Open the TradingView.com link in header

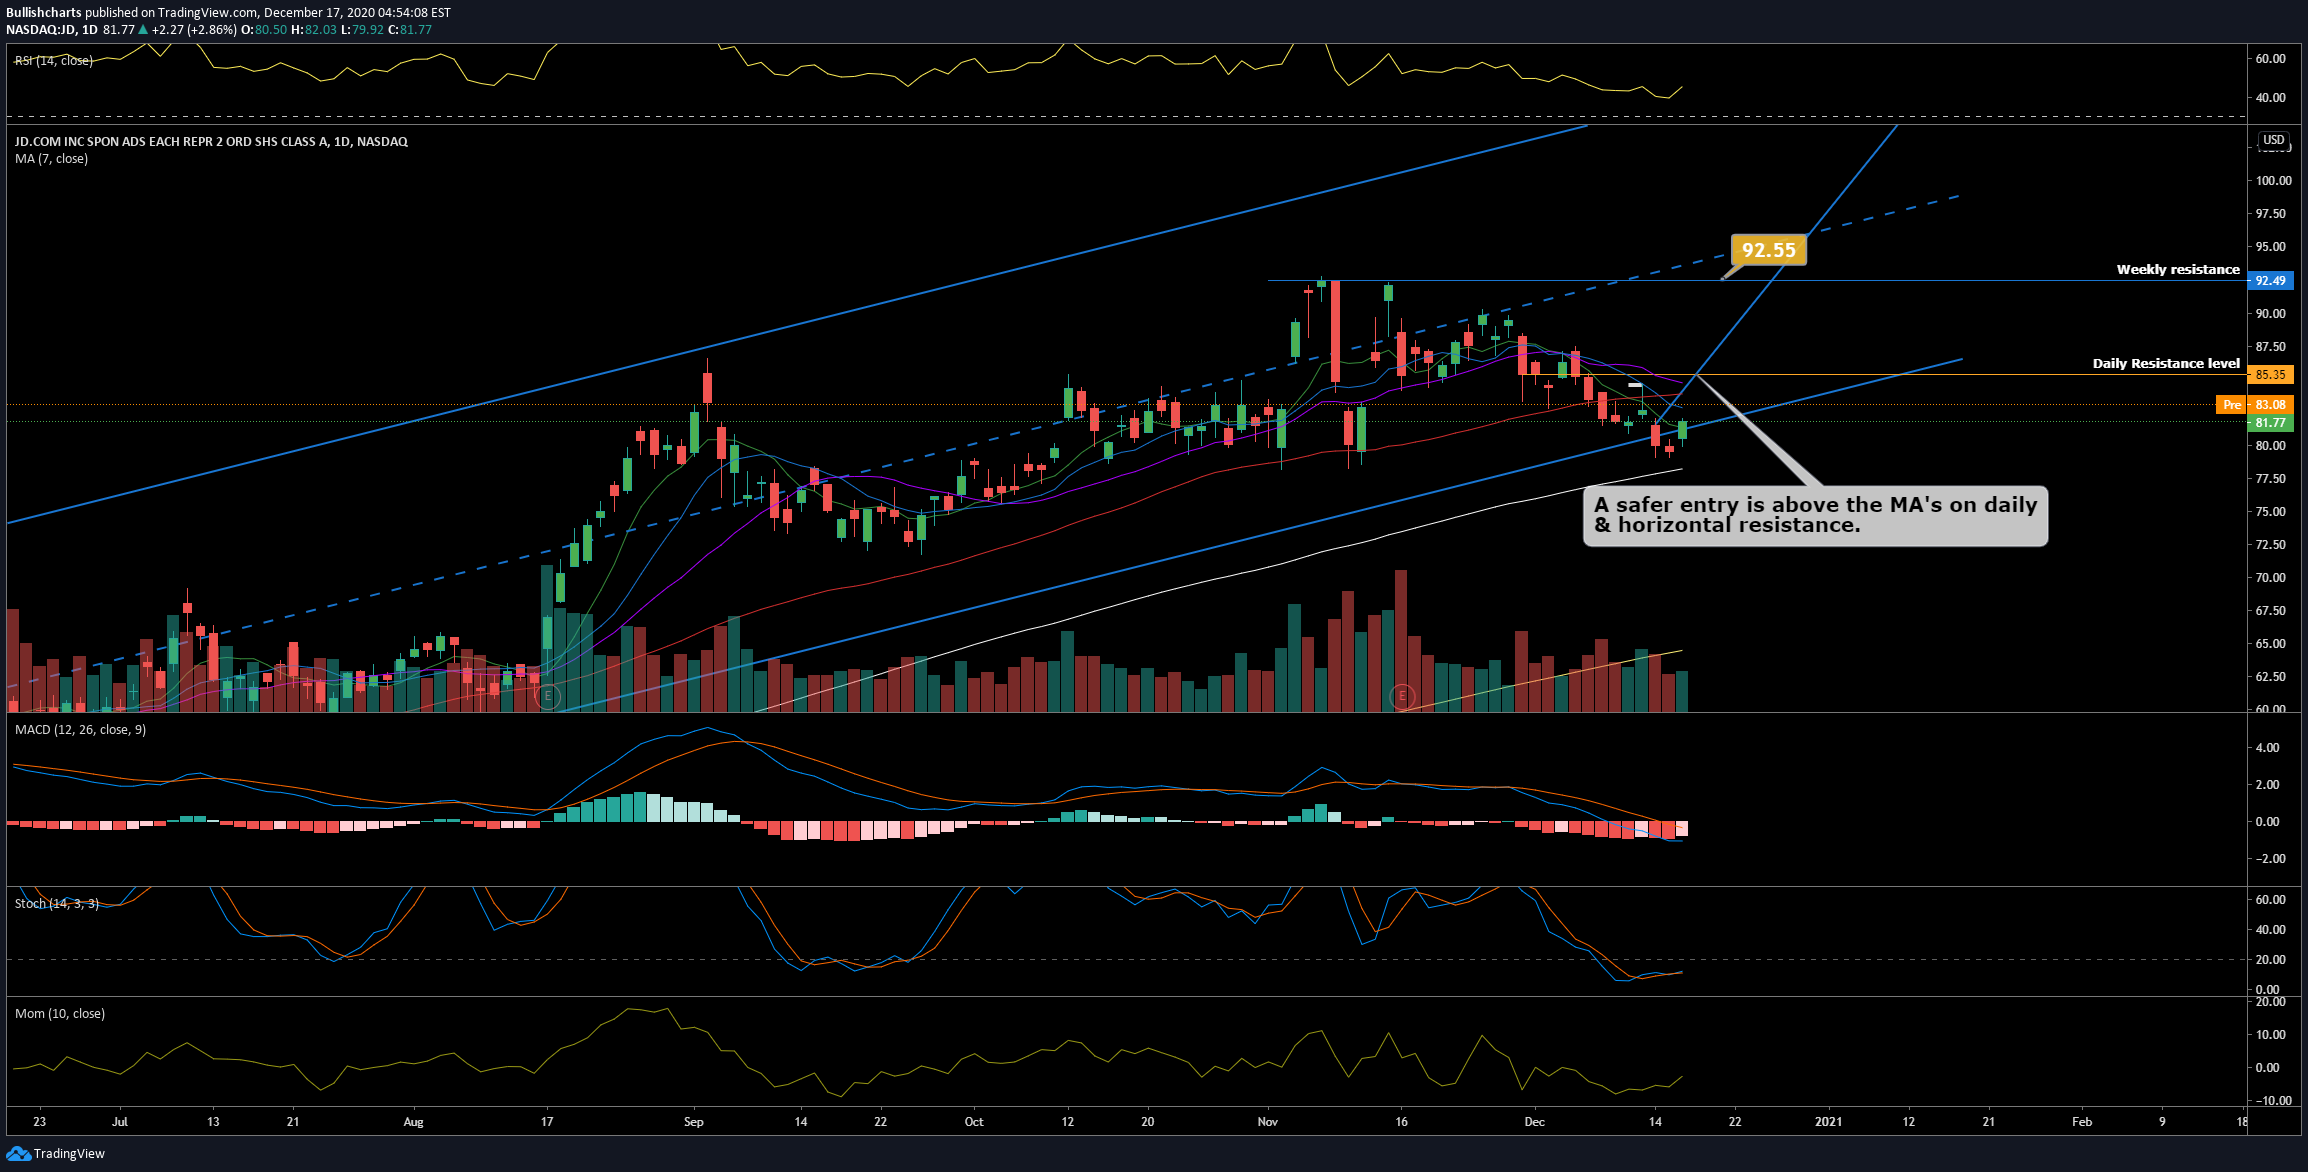click(207, 13)
